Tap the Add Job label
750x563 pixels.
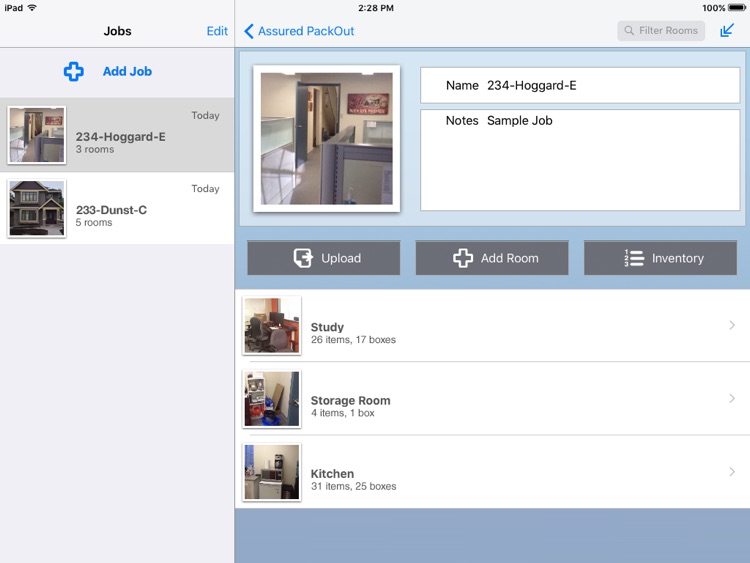[x=127, y=71]
